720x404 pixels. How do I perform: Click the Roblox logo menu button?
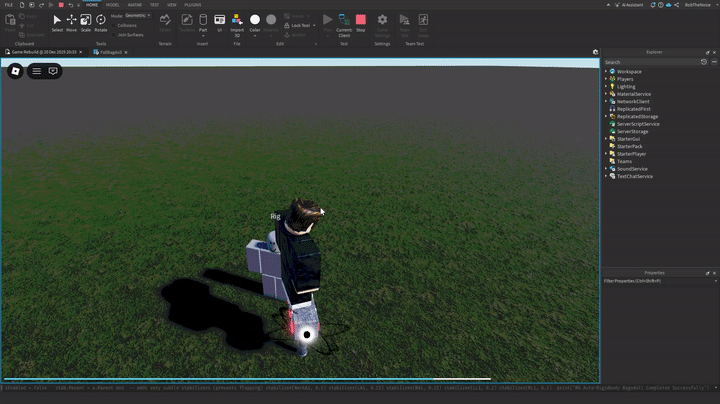point(16,71)
